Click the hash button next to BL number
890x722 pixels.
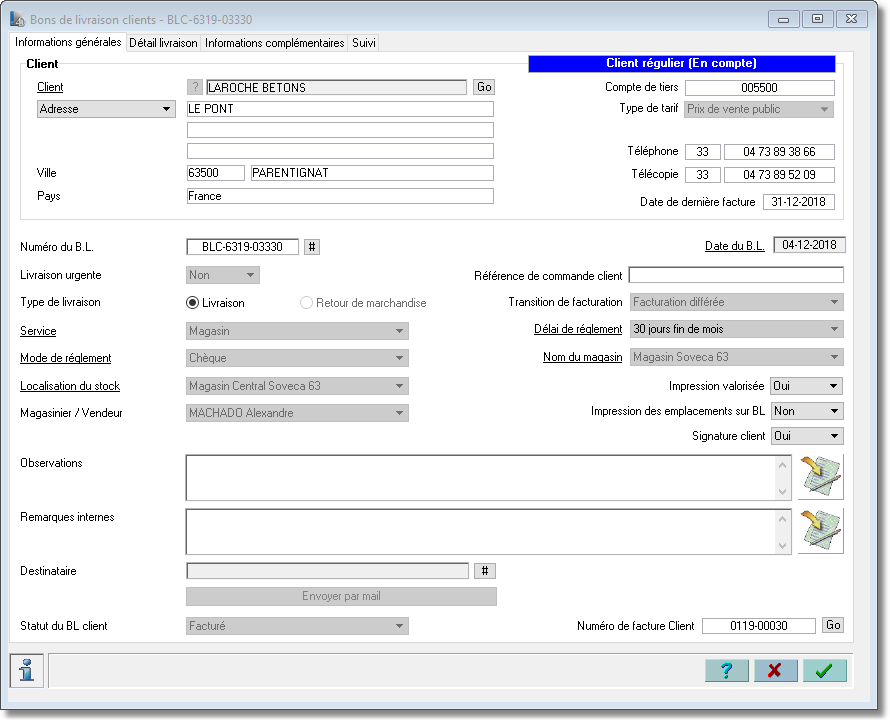(x=312, y=247)
